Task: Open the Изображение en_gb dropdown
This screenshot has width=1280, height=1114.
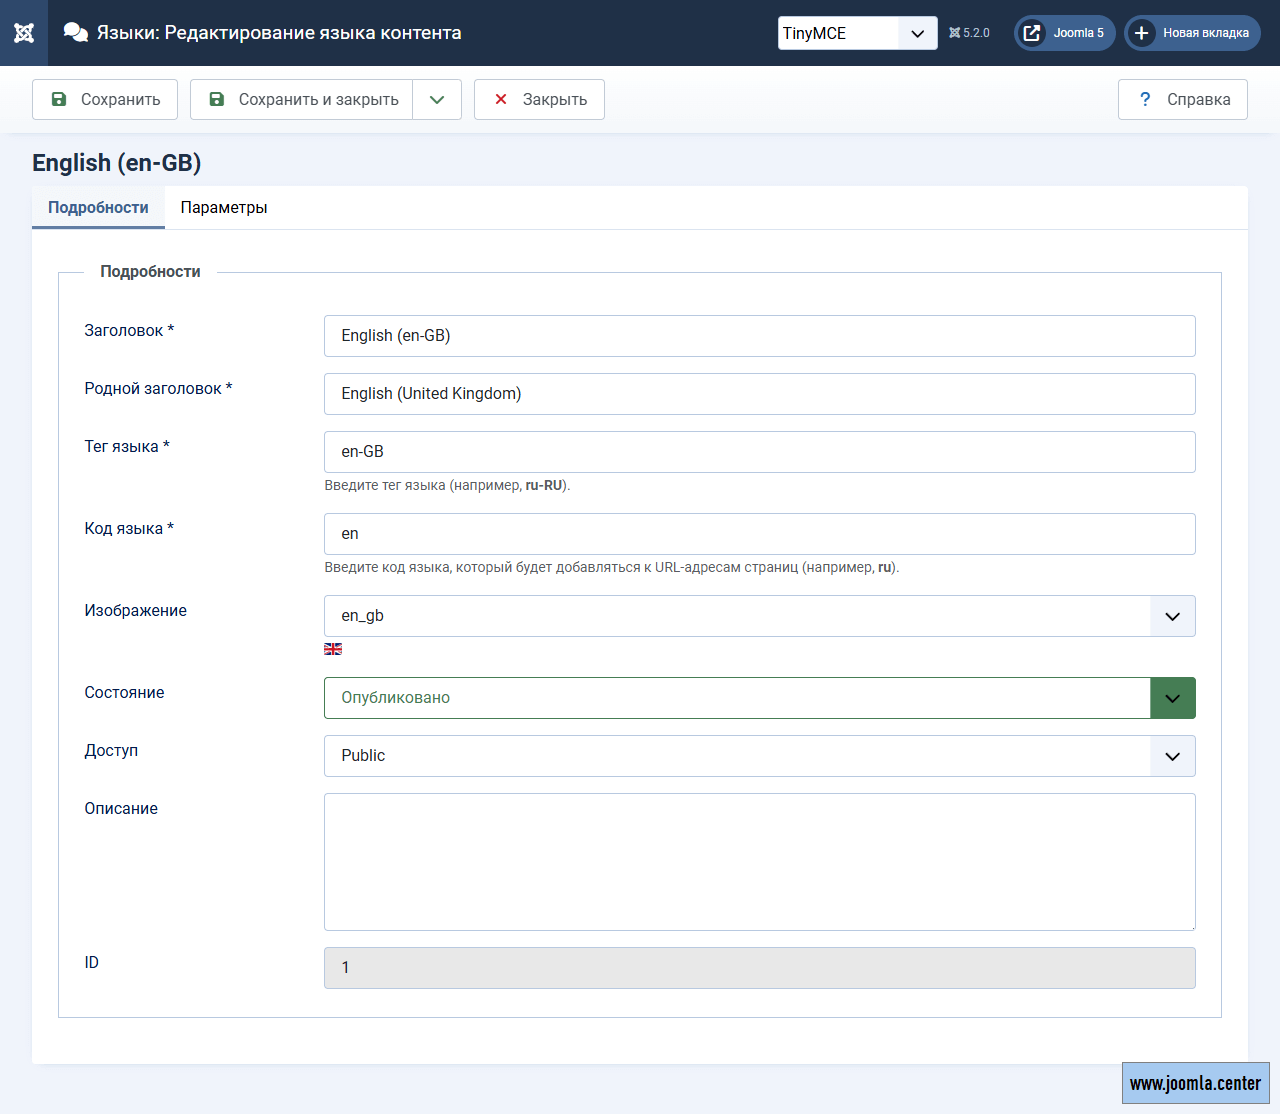Action: (759, 616)
